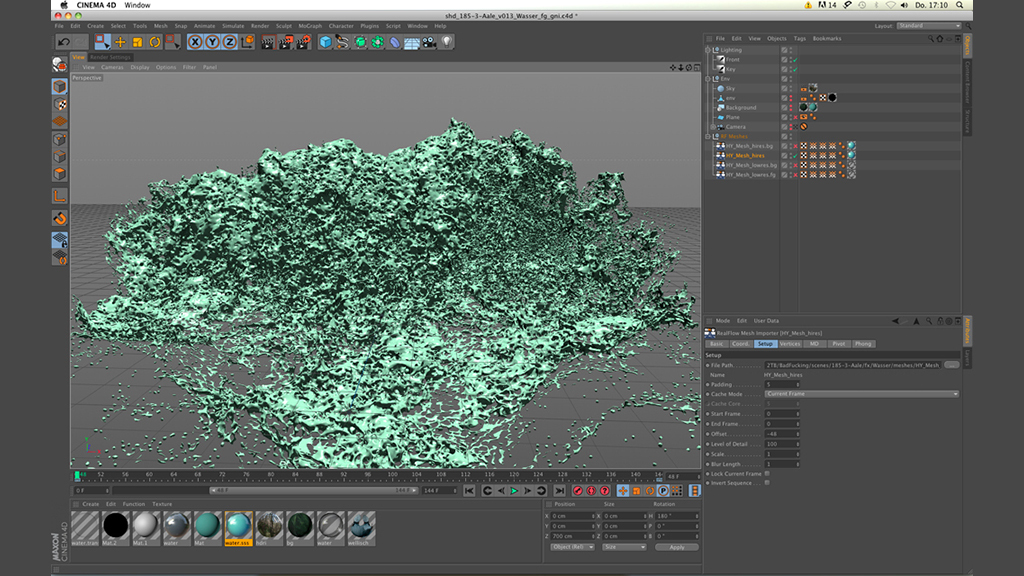Select the Move tool
1024x576 pixels.
point(120,42)
